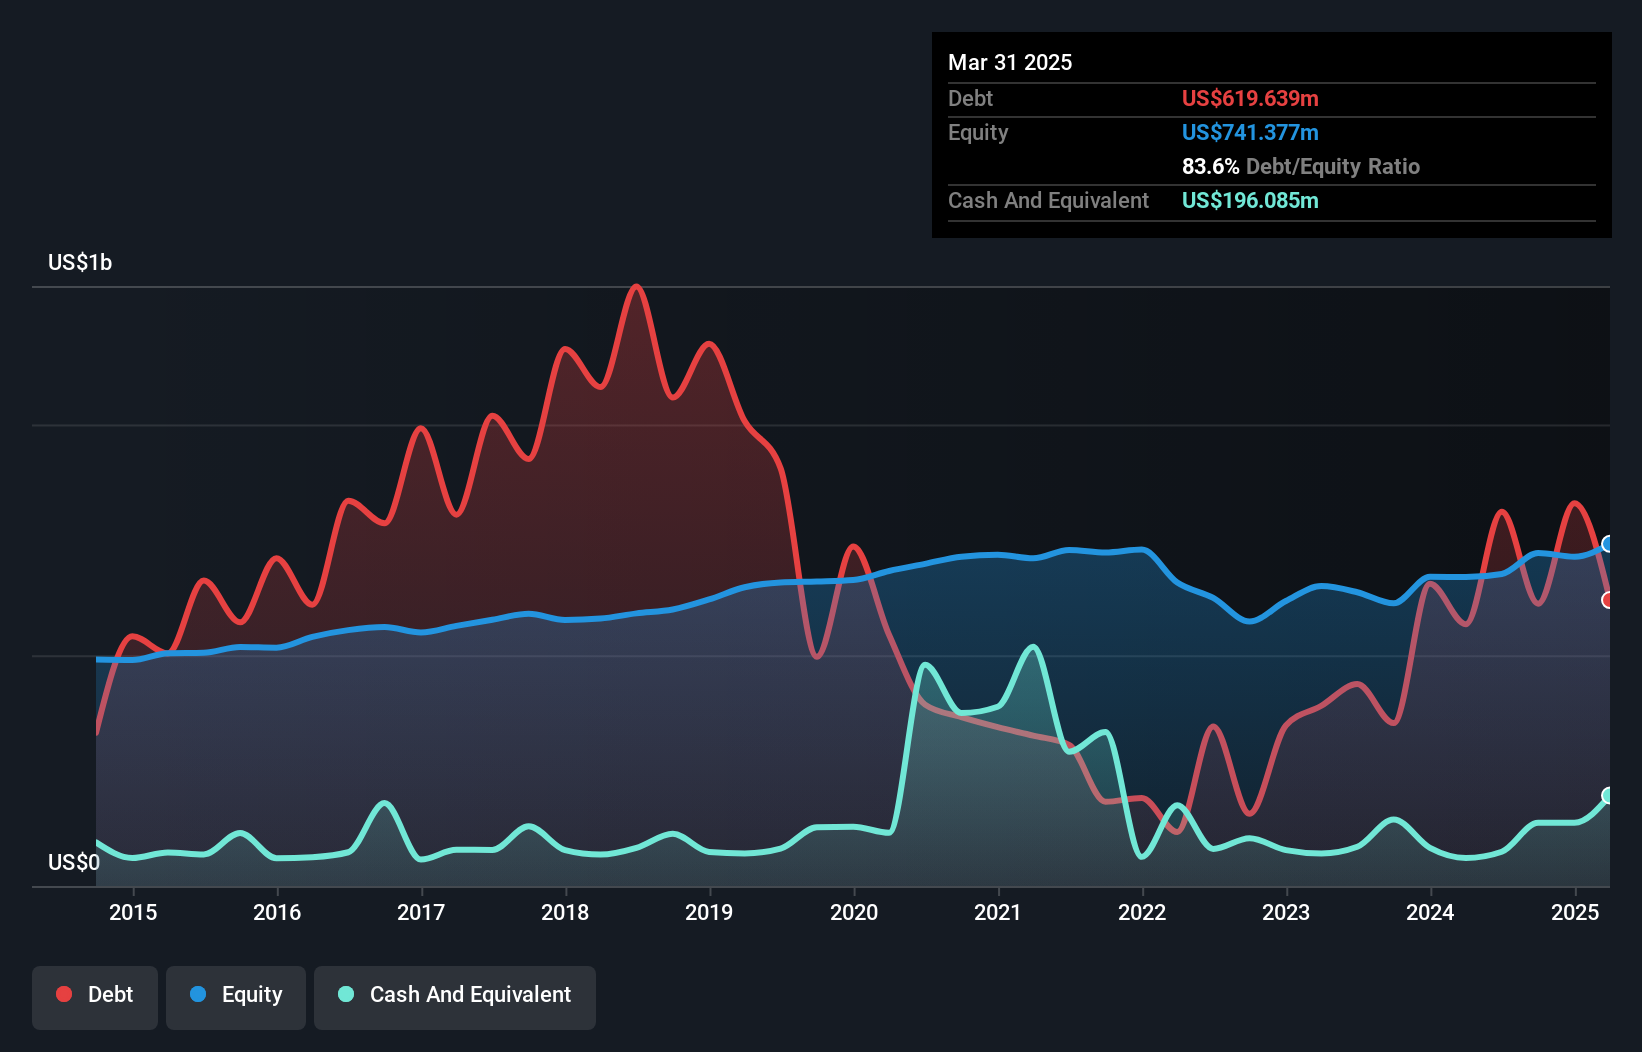Click the 2018 x-axis label
1642x1052 pixels.
tap(565, 912)
